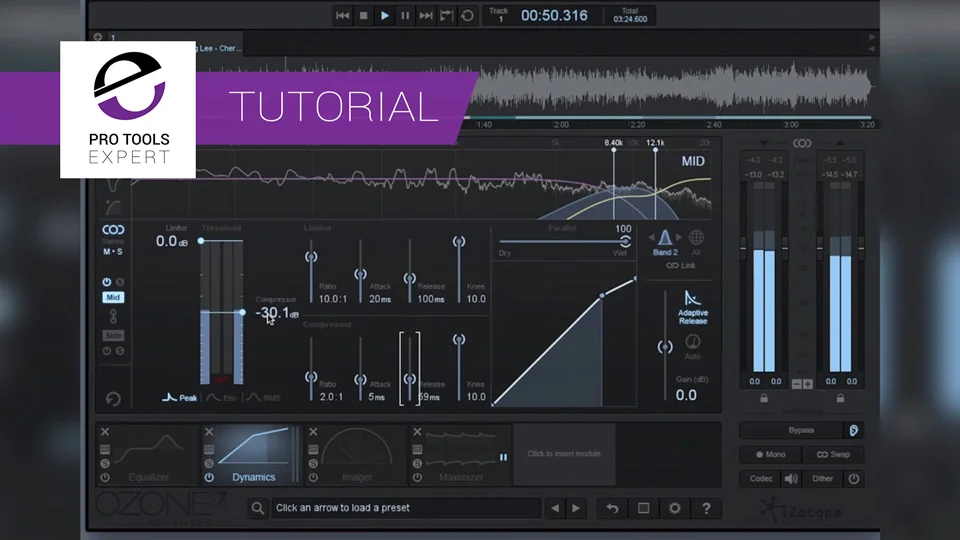The image size is (960, 540).
Task: Click to insert module slot
Action: (x=564, y=454)
